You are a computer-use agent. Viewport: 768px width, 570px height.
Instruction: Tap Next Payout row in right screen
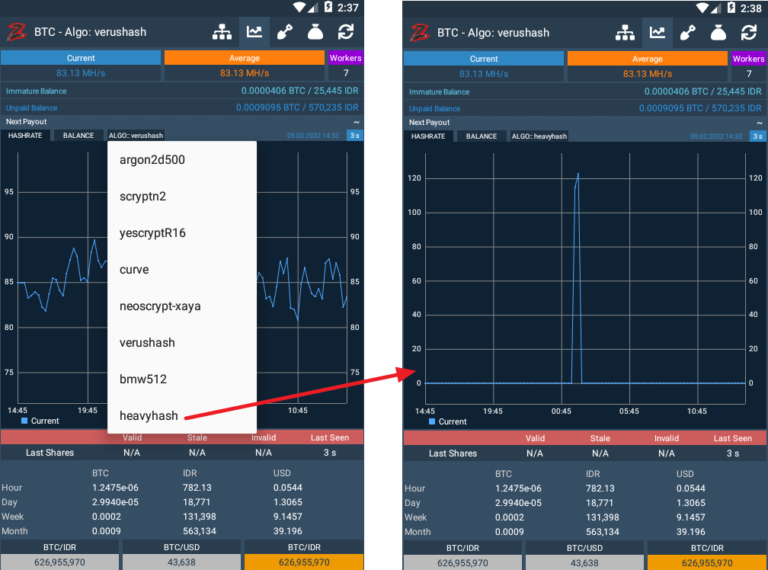tap(585, 123)
